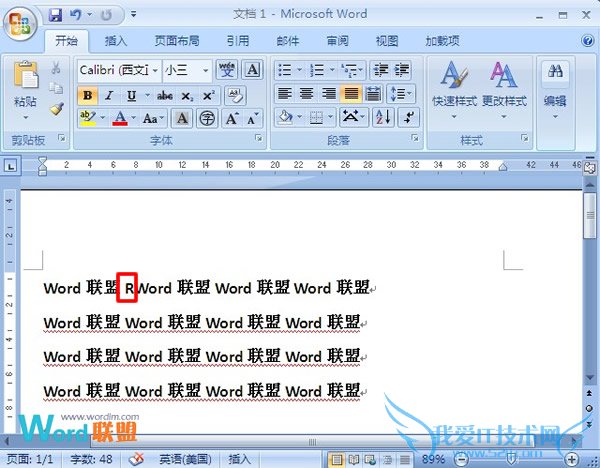Switch to the 视图 tab
The image size is (600, 468).
387,41
